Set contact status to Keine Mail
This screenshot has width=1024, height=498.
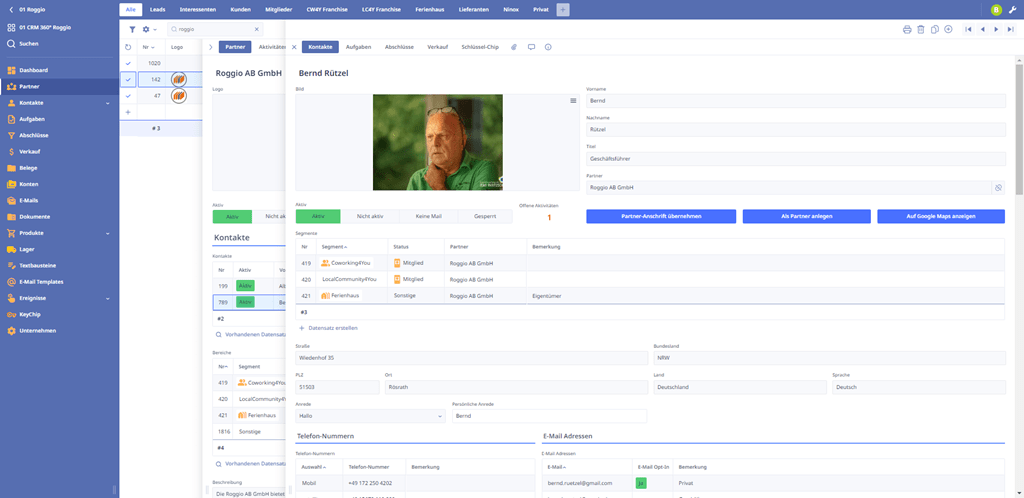pyautogui.click(x=428, y=216)
